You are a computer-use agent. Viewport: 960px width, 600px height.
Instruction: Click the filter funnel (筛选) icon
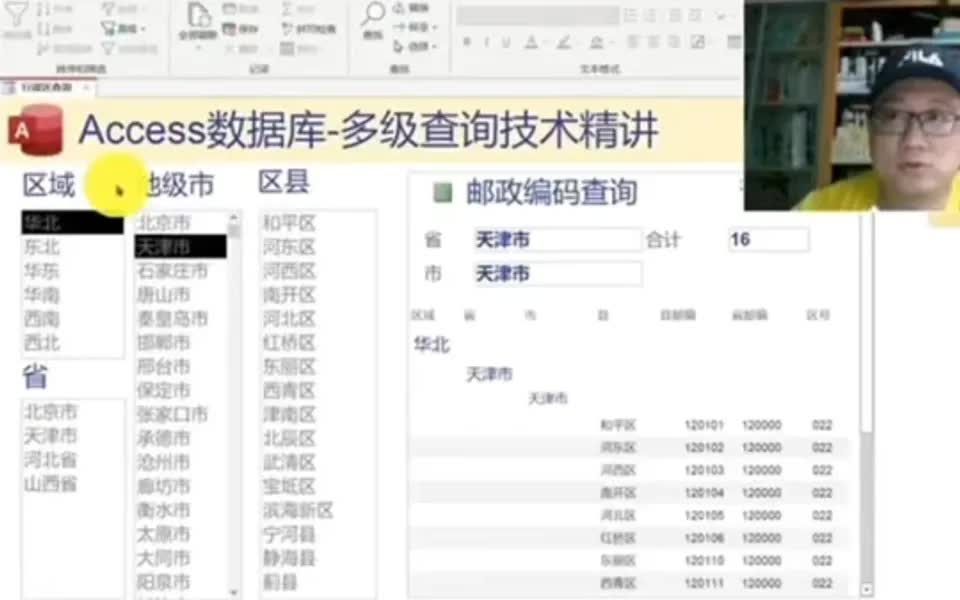[18, 12]
